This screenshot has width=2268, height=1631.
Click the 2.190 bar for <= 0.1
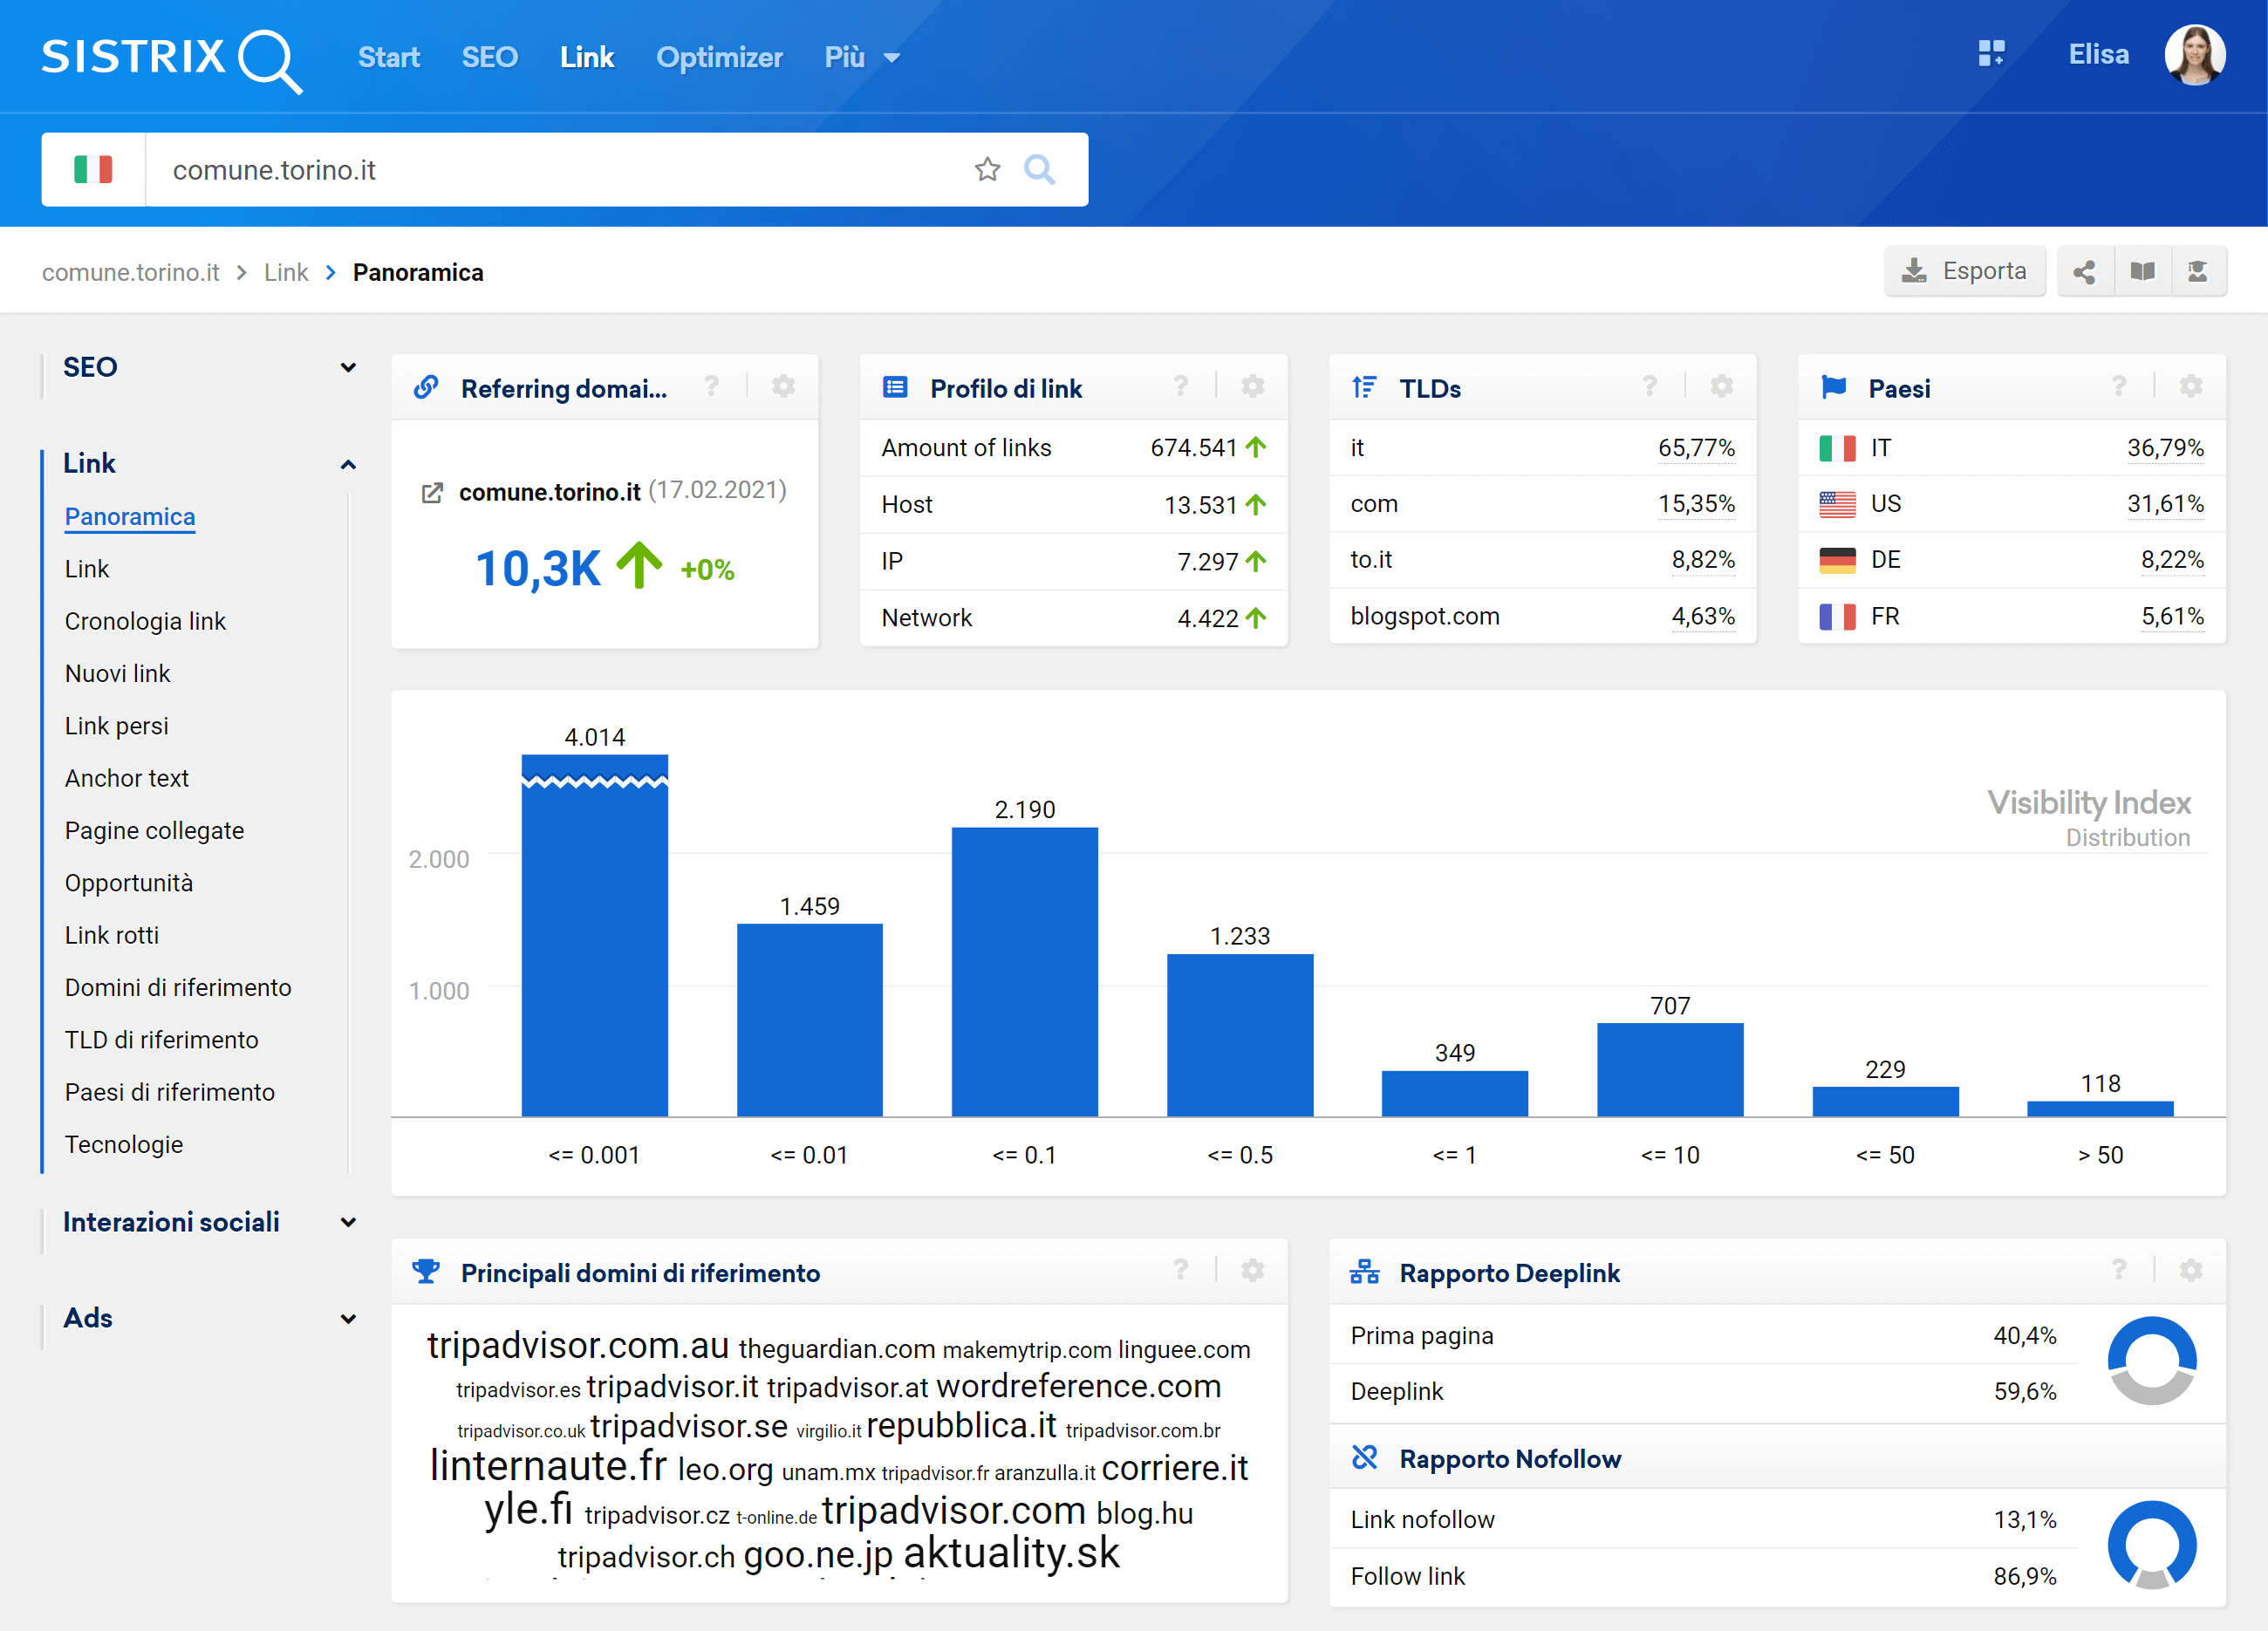1024,970
